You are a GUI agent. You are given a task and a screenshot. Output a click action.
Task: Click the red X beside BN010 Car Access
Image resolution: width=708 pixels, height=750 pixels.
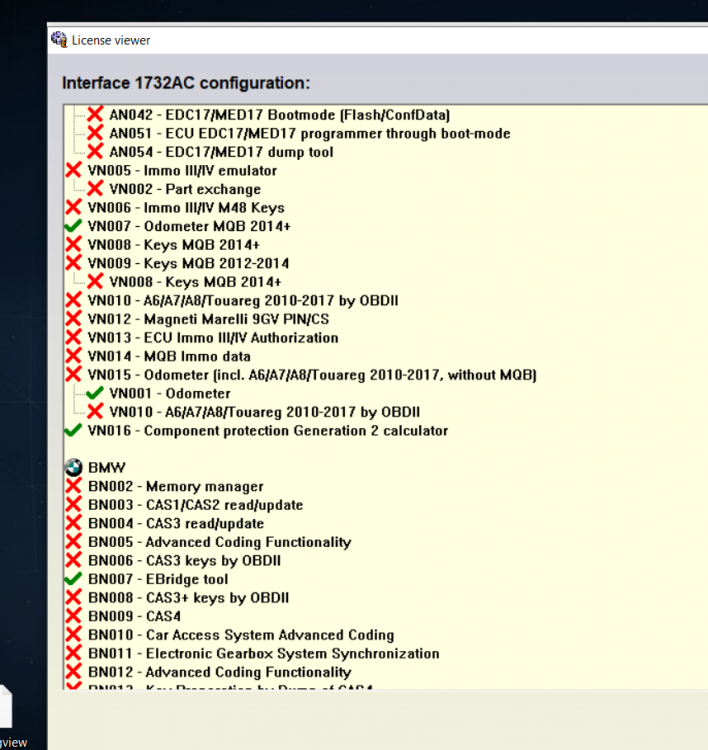[x=73, y=635]
